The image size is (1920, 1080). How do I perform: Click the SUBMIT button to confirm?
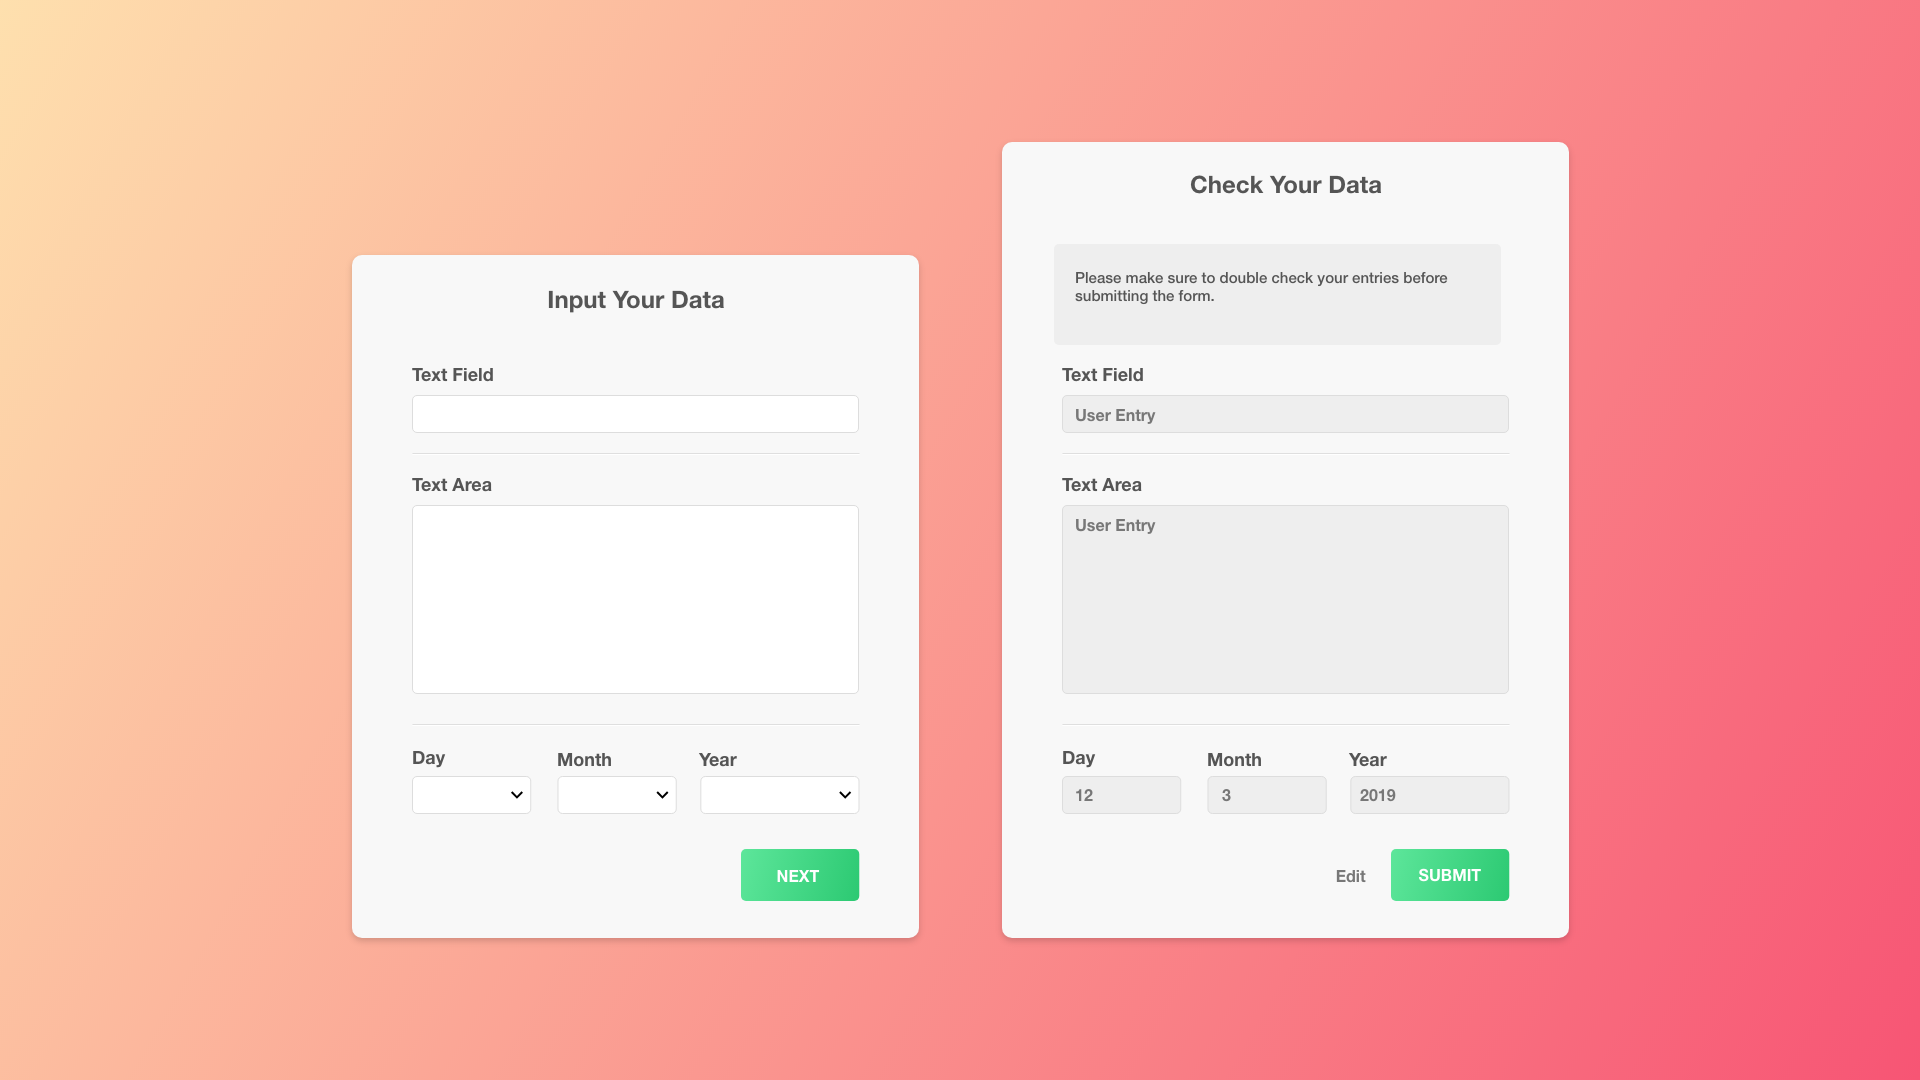(x=1449, y=874)
